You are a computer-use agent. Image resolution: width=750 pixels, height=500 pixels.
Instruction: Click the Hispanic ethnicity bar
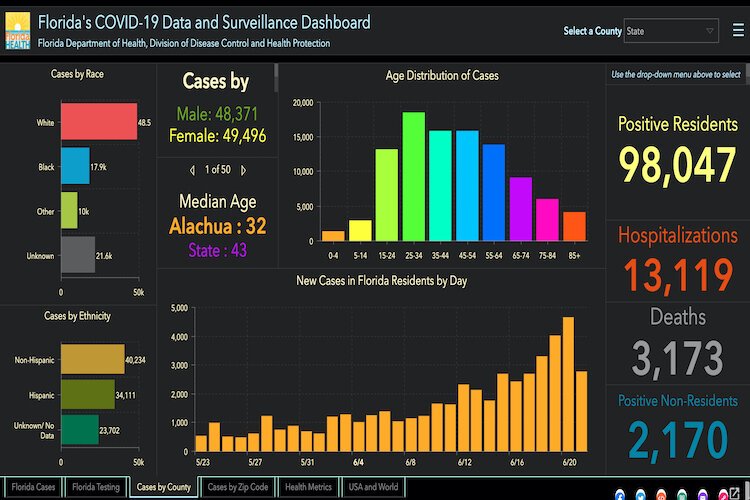[x=88, y=394]
